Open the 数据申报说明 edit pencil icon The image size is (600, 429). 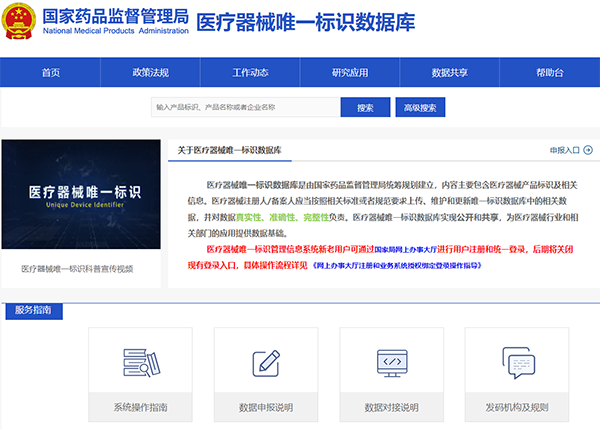pos(266,363)
